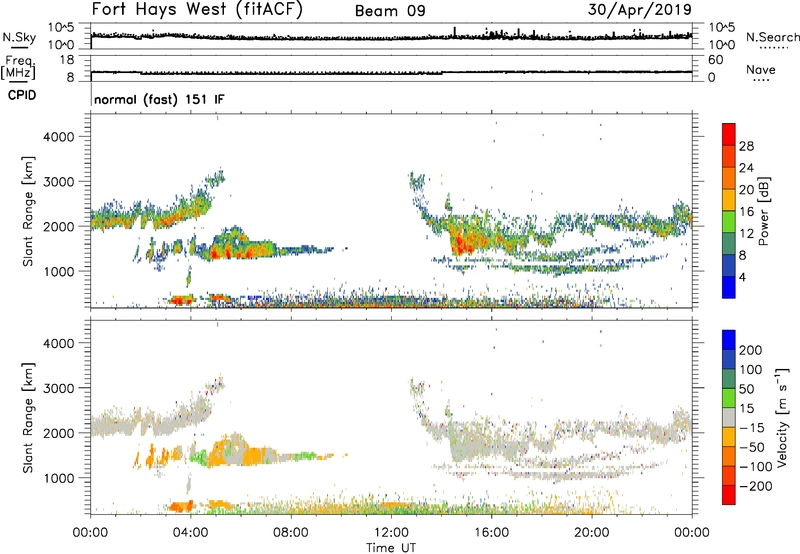Click the light green Power segment between 12 and 16
Screen dimensions: 800x554
pos(729,222)
